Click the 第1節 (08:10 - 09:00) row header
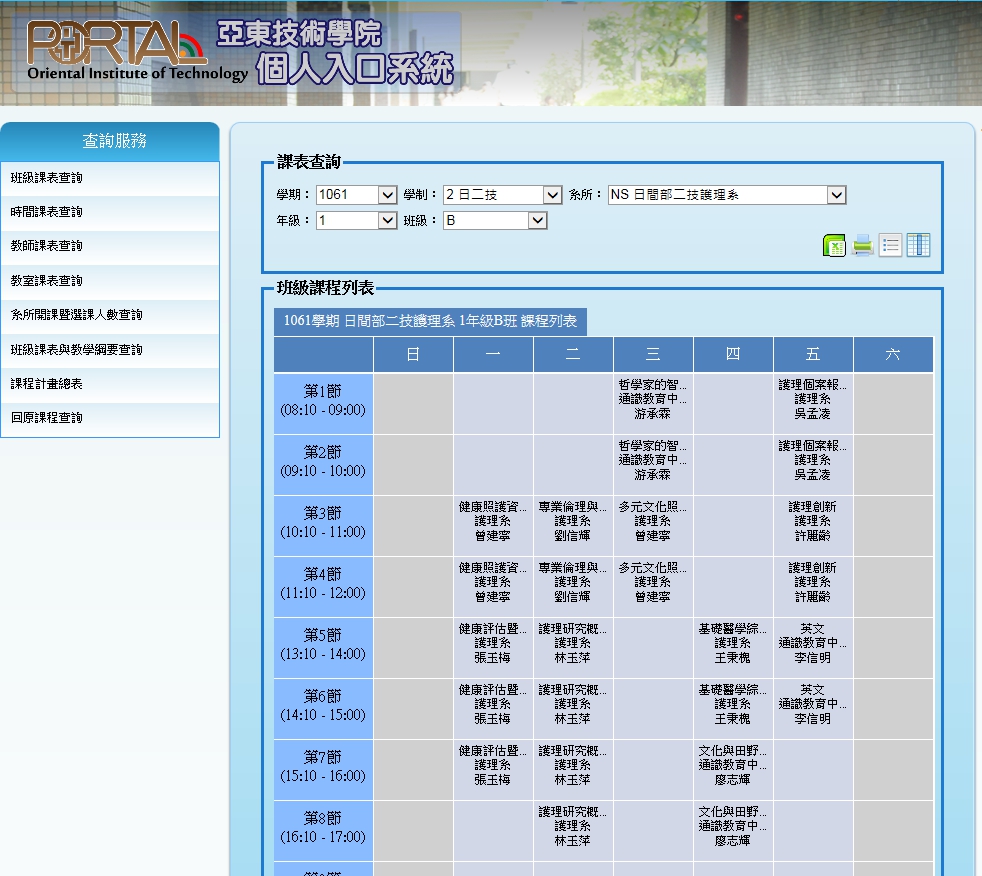This screenshot has width=982, height=876. (x=323, y=404)
